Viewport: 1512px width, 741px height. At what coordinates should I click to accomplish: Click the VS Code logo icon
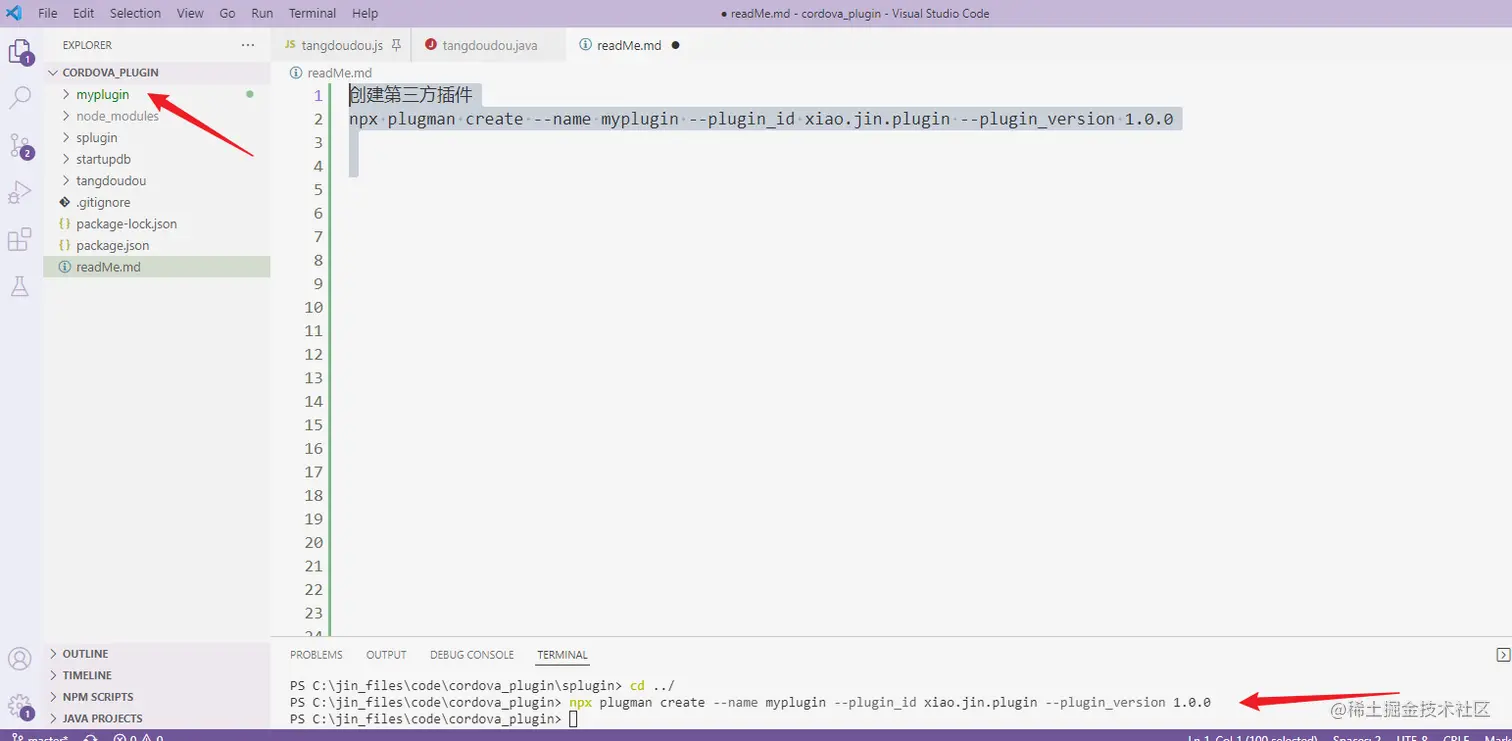(x=14, y=13)
